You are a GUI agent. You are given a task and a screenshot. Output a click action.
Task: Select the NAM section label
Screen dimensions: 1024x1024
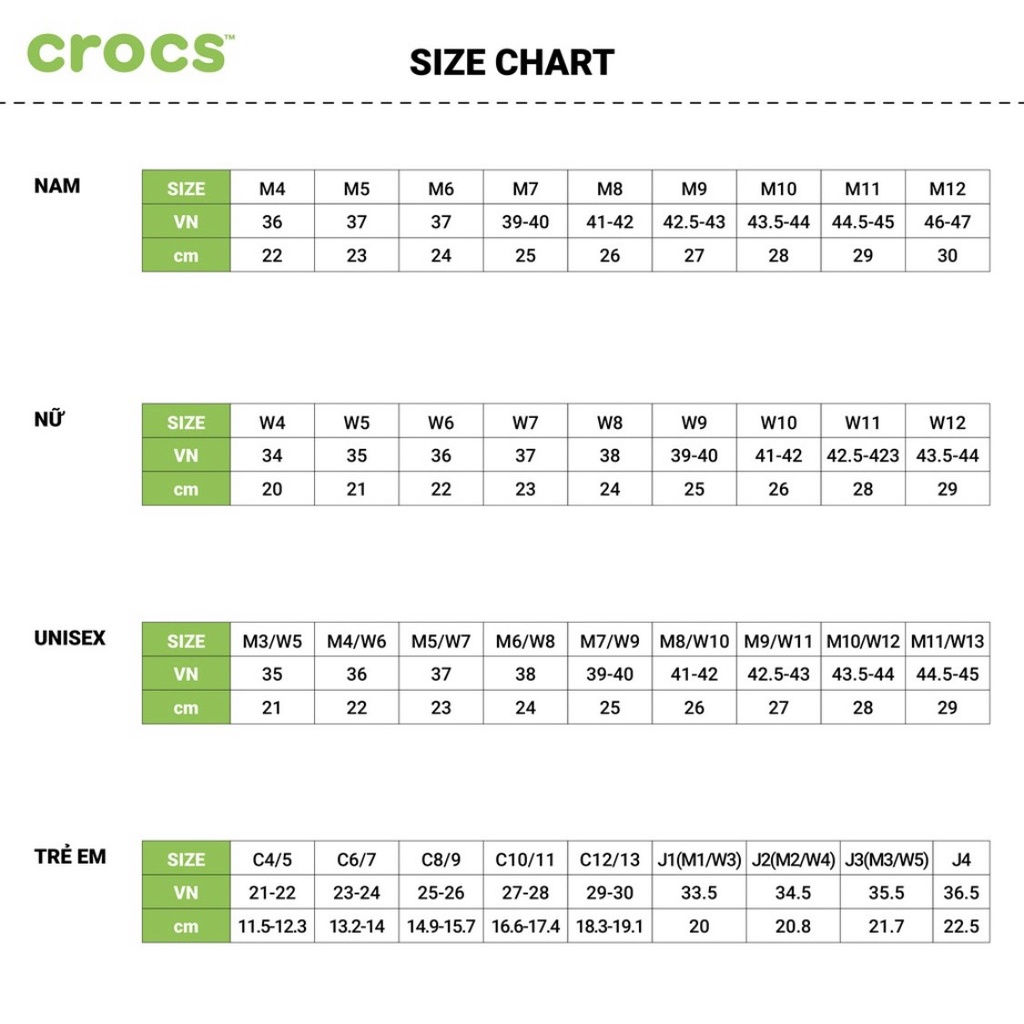pyautogui.click(x=57, y=186)
